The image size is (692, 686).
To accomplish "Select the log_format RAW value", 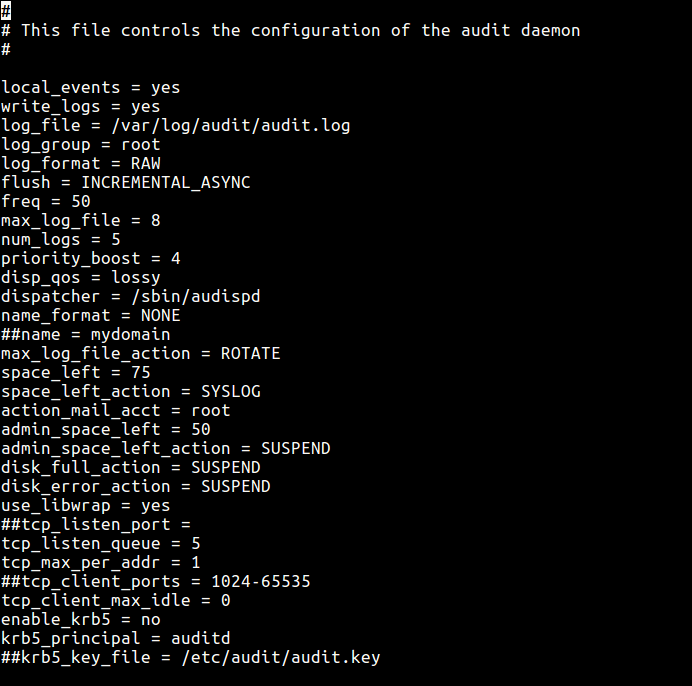I will (145, 163).
